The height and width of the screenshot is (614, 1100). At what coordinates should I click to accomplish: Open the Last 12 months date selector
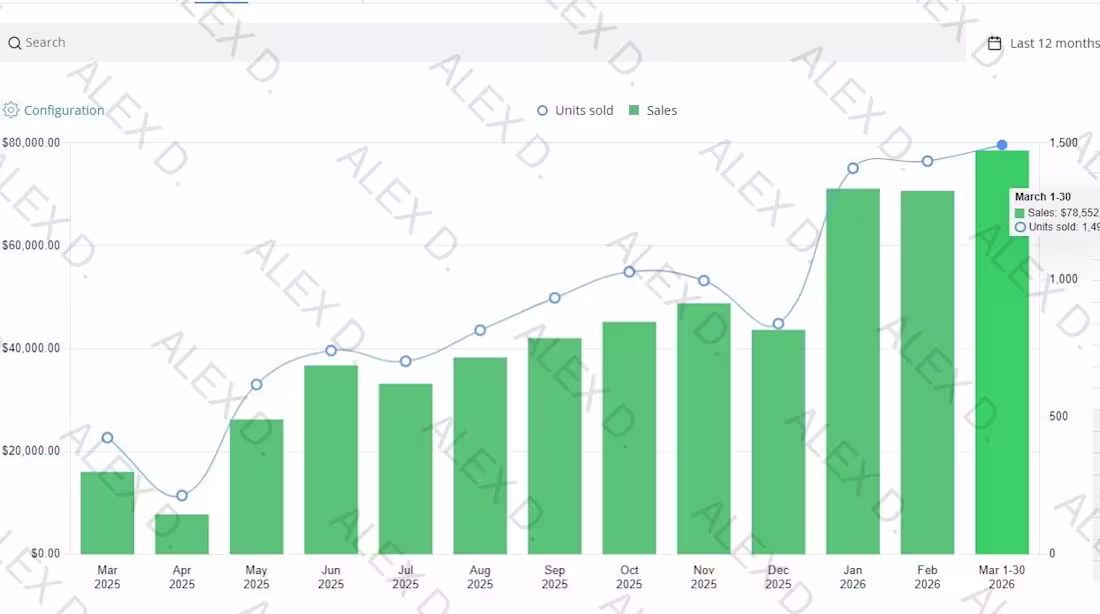(1043, 44)
